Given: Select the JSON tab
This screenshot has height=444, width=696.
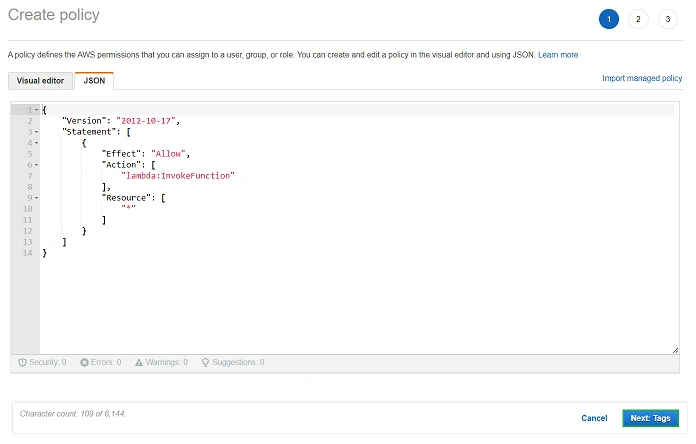Looking at the screenshot, I should [94, 81].
